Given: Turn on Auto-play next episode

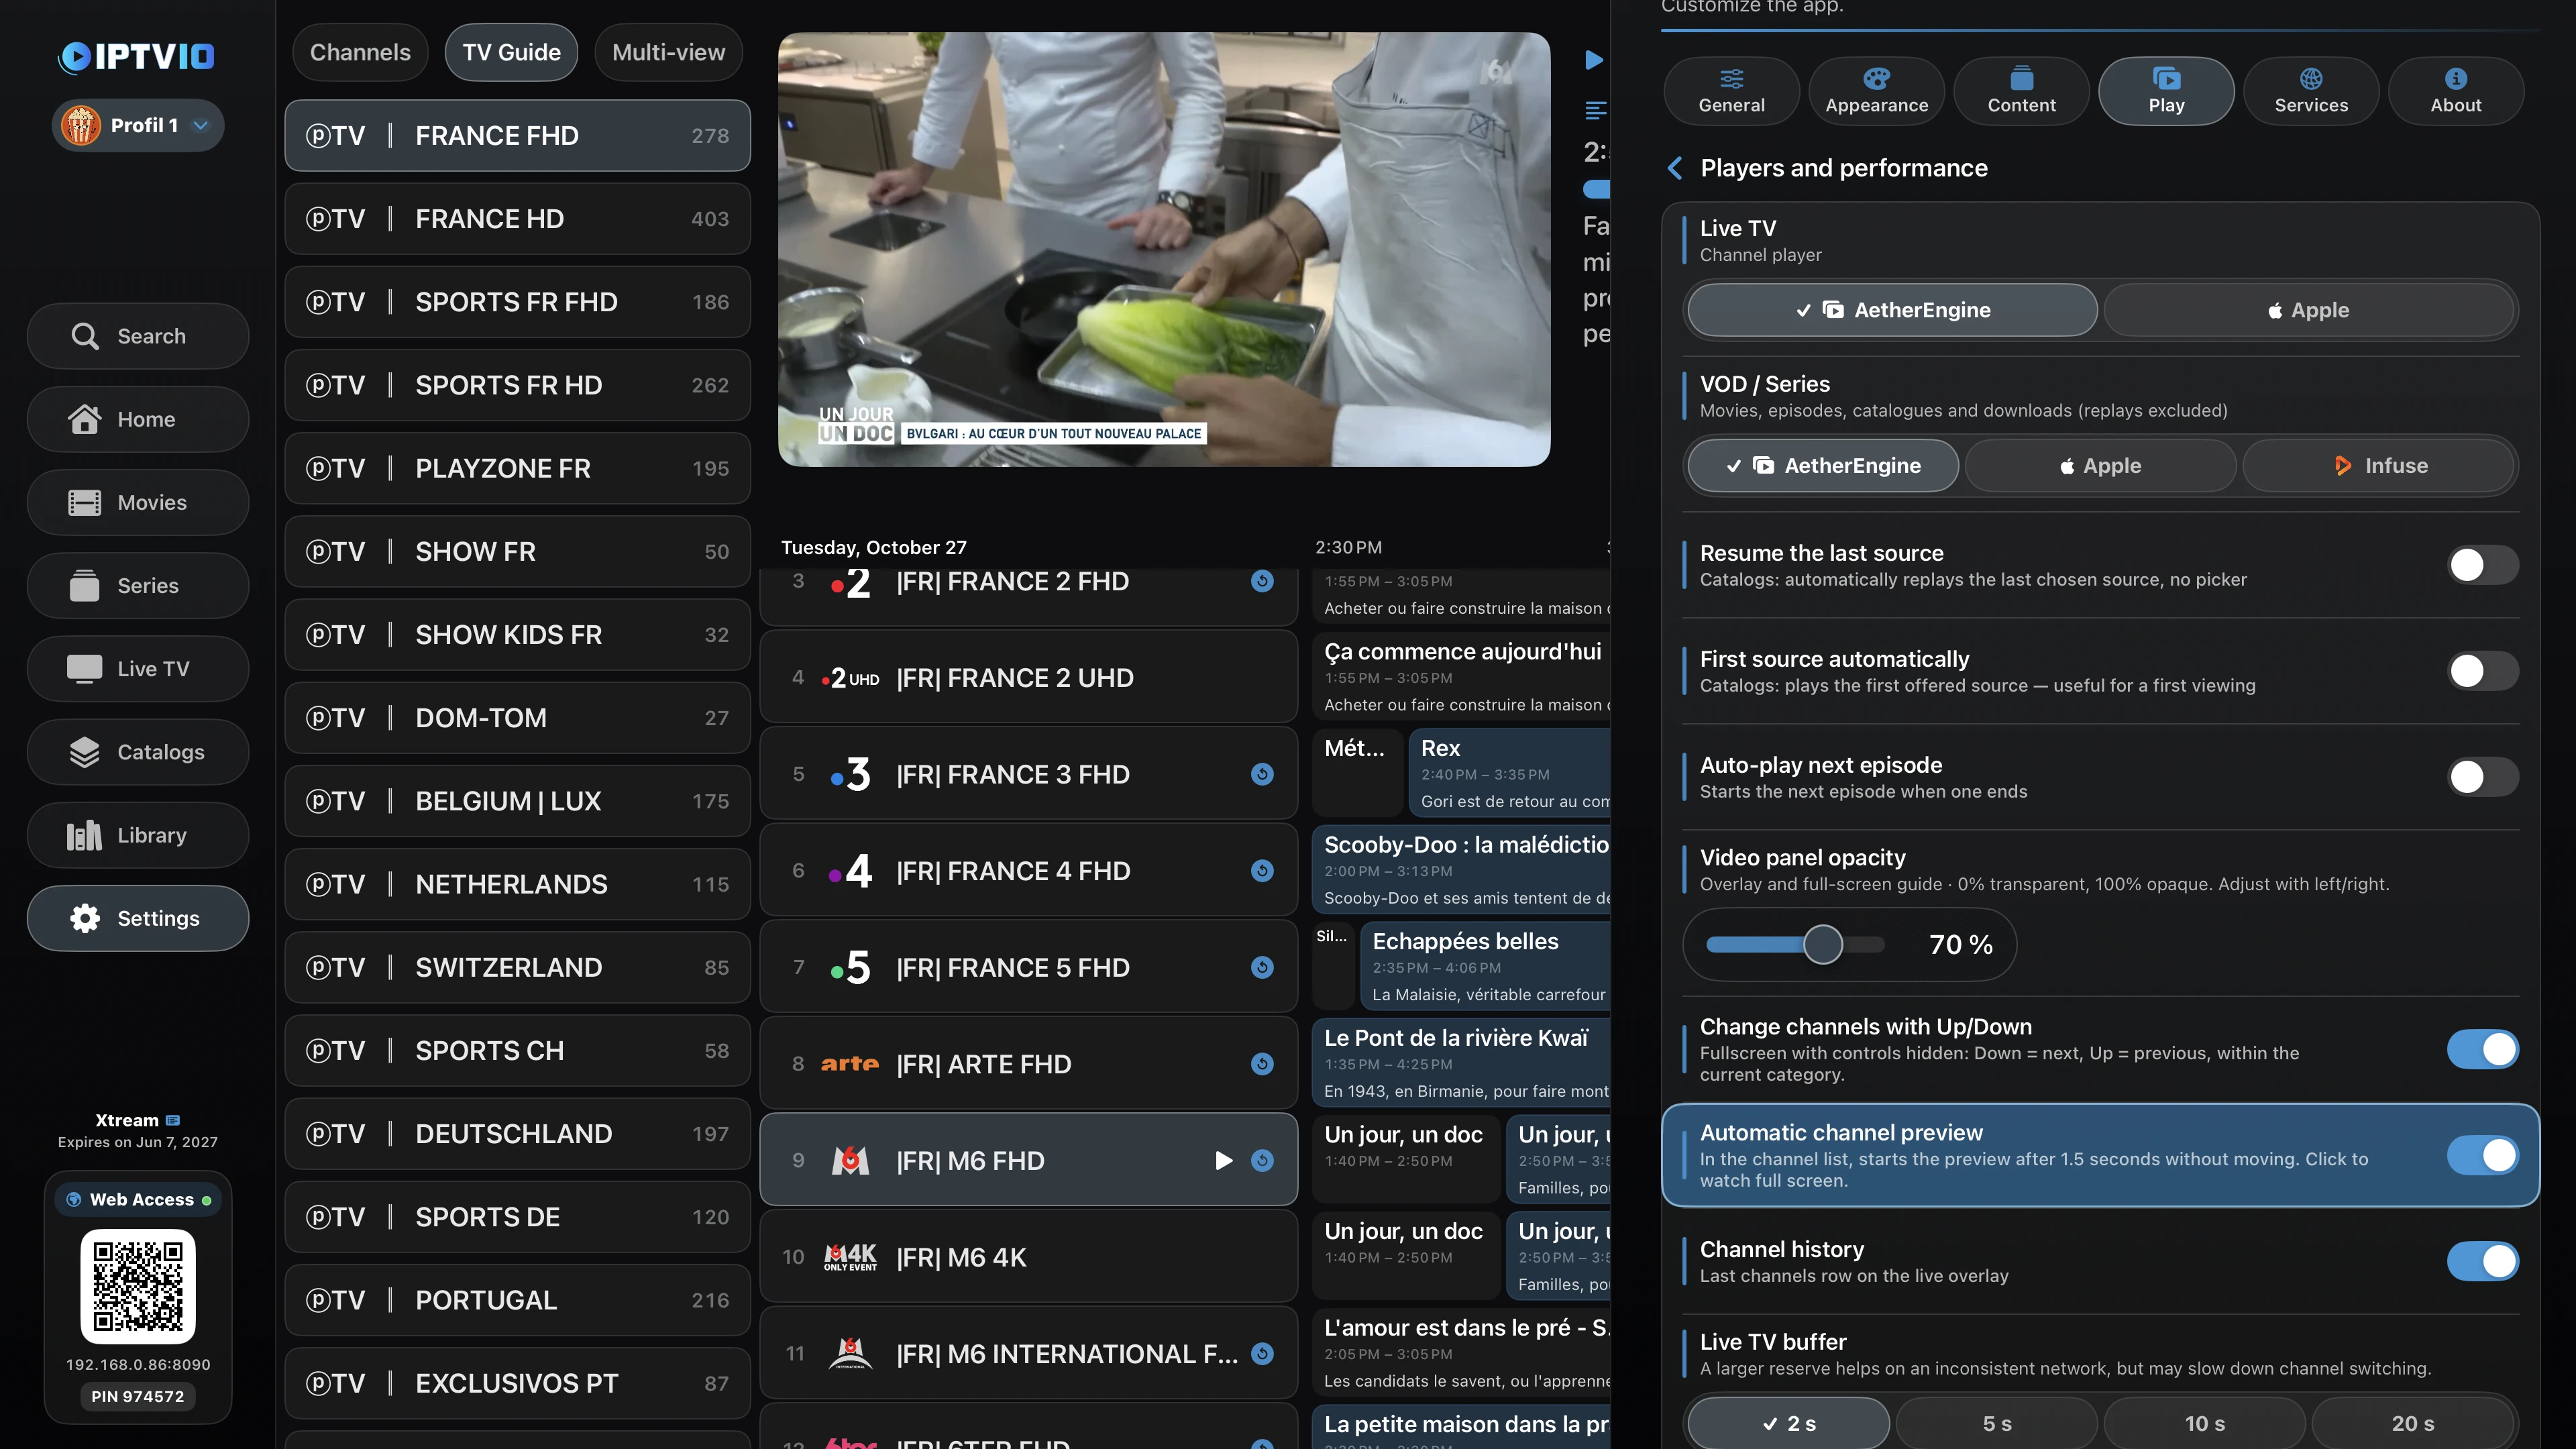Looking at the screenshot, I should [2482, 777].
